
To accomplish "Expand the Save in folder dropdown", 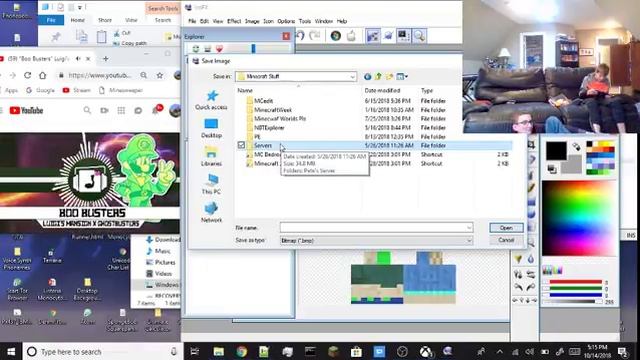I will point(352,76).
